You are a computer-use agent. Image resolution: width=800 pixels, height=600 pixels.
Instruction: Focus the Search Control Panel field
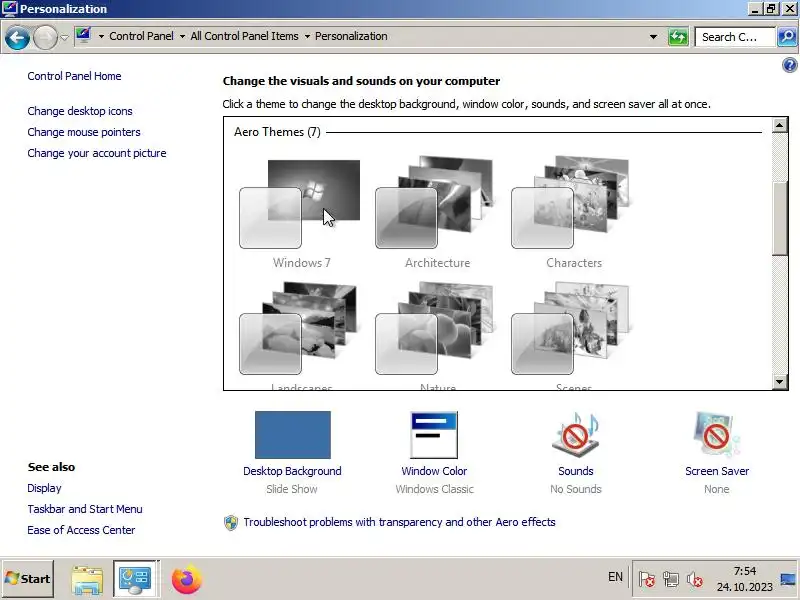[735, 37]
